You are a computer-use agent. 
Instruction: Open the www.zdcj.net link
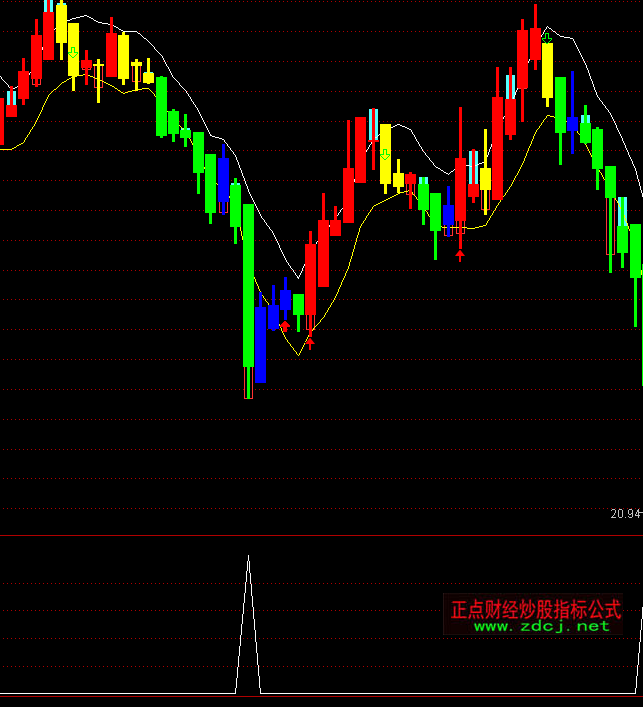pos(541,626)
